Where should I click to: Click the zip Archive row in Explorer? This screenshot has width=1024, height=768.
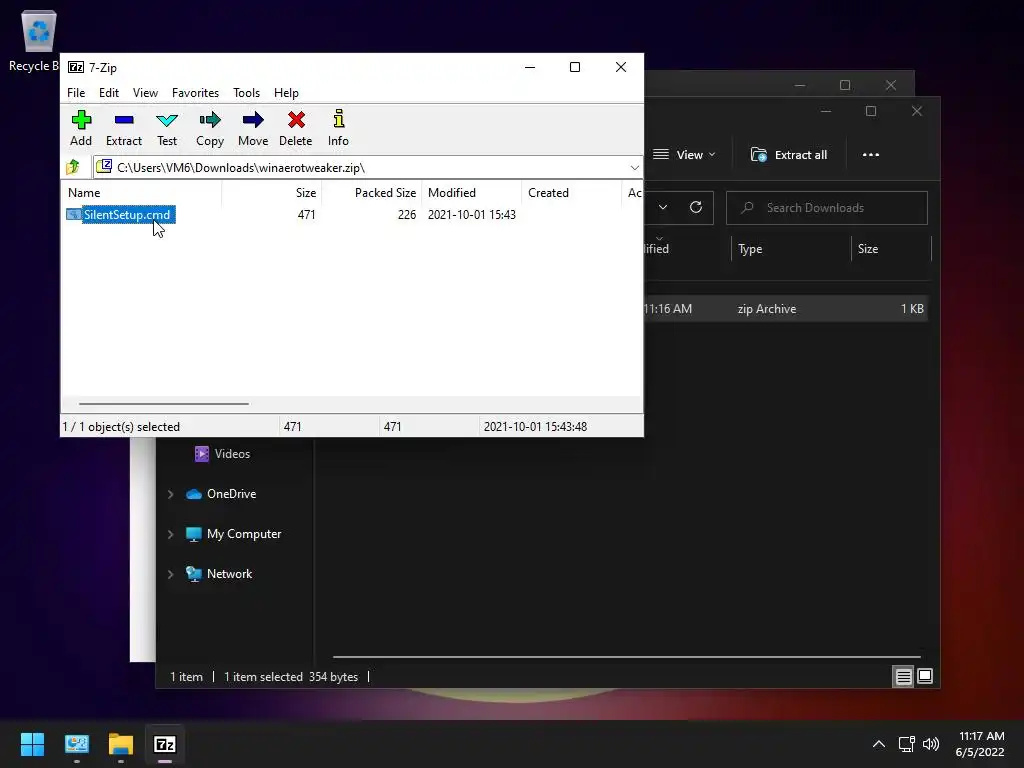(785, 309)
